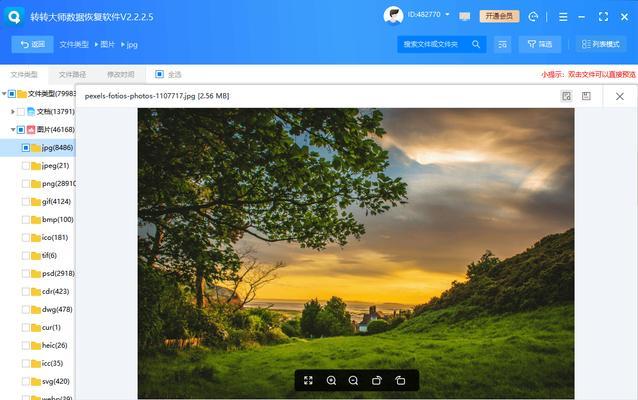This screenshot has width=638, height=400.
Task: Click the 图片 picture category icon
Action: (x=31, y=129)
